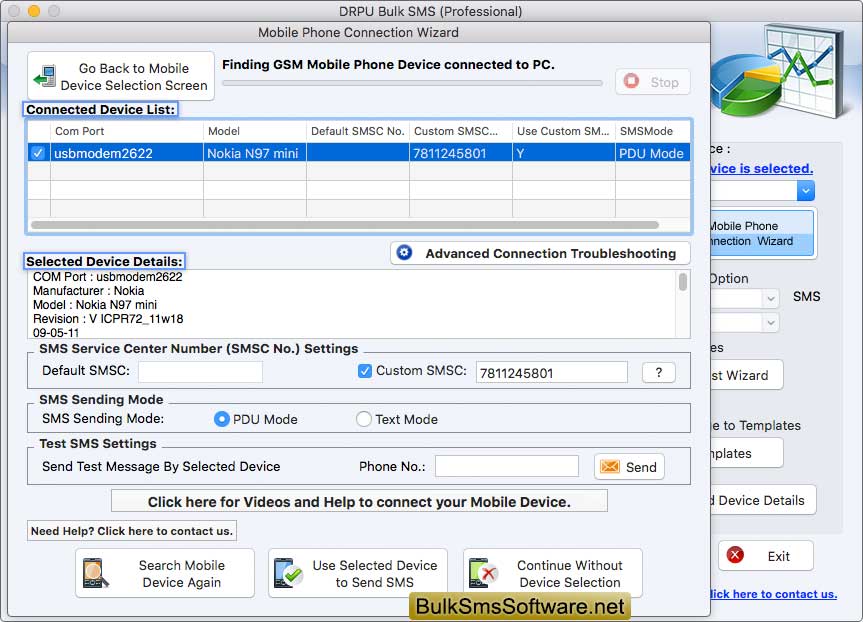Click Need Help contact us button
Image resolution: width=863 pixels, height=622 pixels.
[132, 531]
